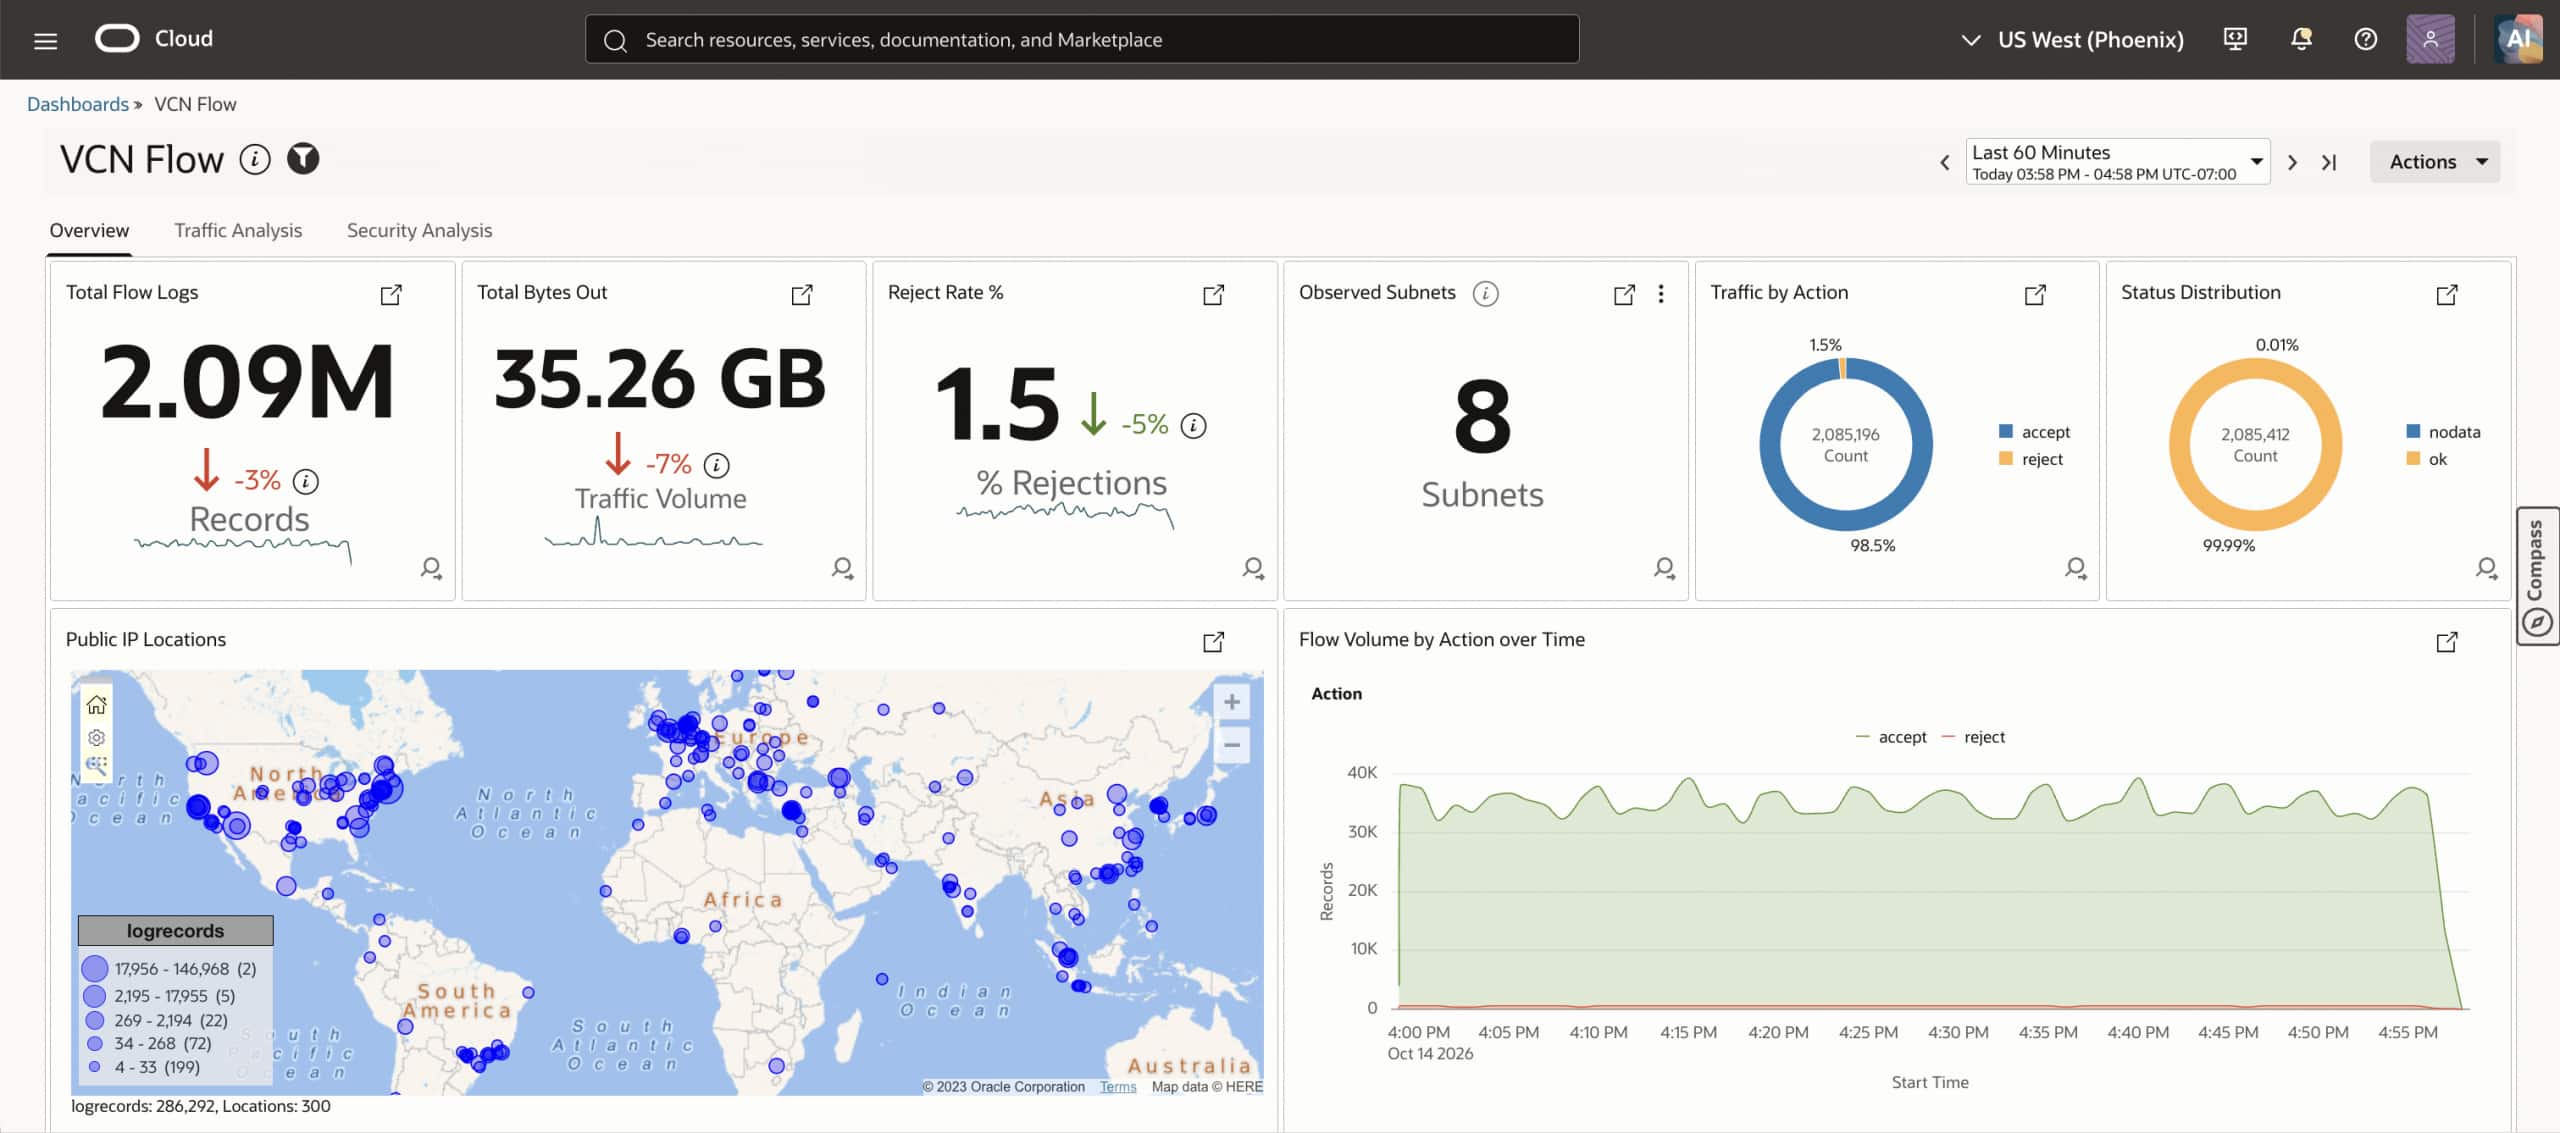
Task: Show Observed Subnets info icon
Action: point(1486,293)
